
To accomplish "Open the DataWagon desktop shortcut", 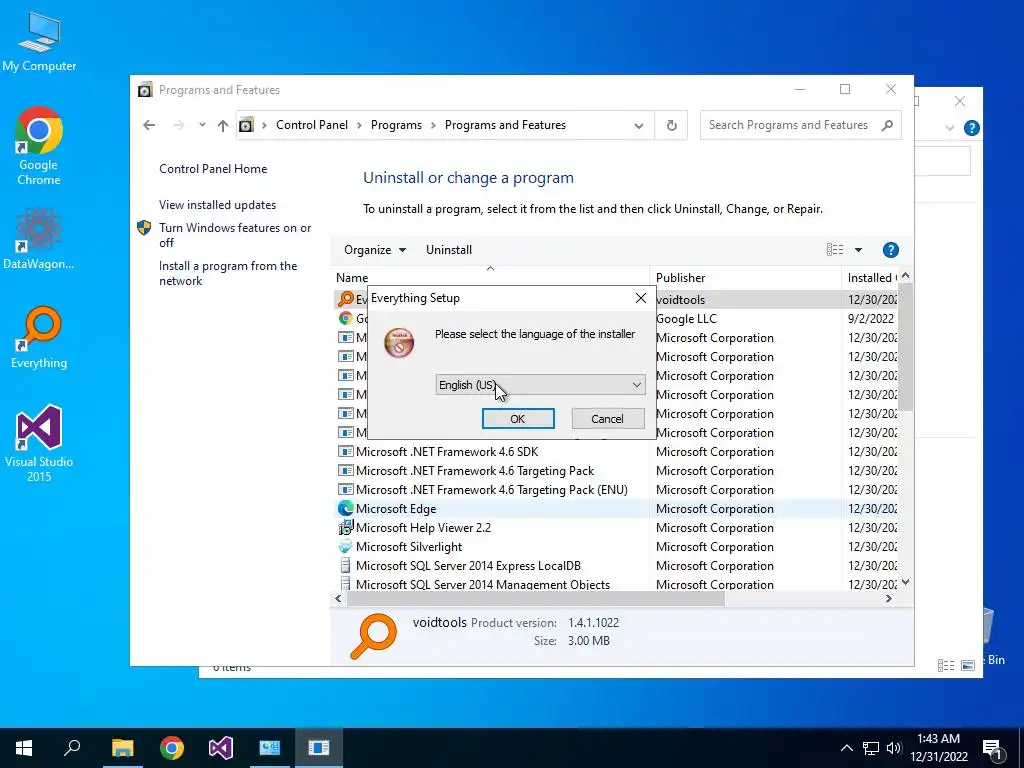I will pos(39,238).
